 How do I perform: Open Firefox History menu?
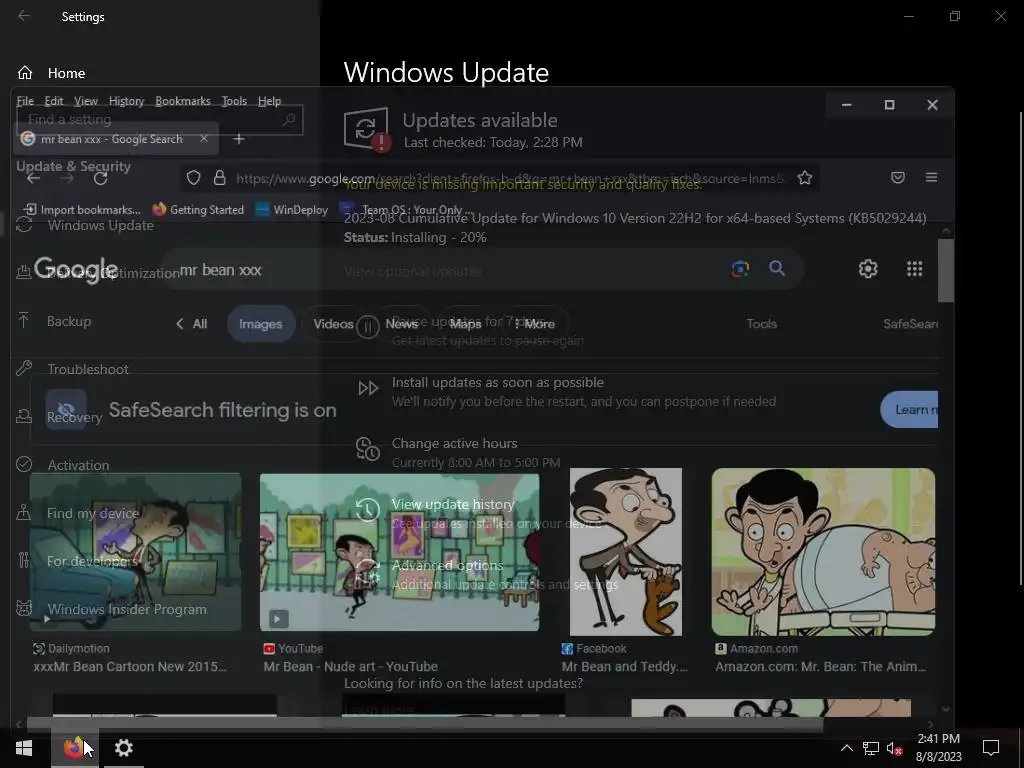[126, 101]
